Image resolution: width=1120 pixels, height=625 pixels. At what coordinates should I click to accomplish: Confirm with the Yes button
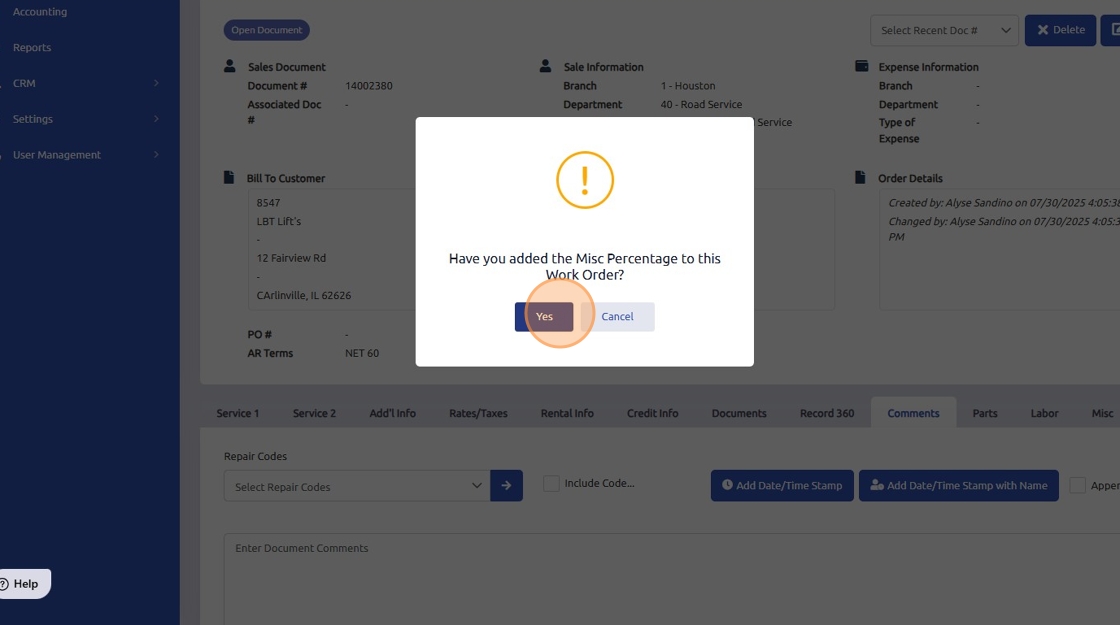(x=544, y=316)
